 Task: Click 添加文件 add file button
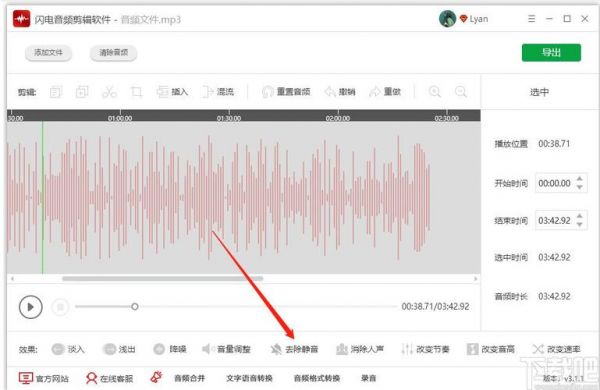(x=49, y=52)
